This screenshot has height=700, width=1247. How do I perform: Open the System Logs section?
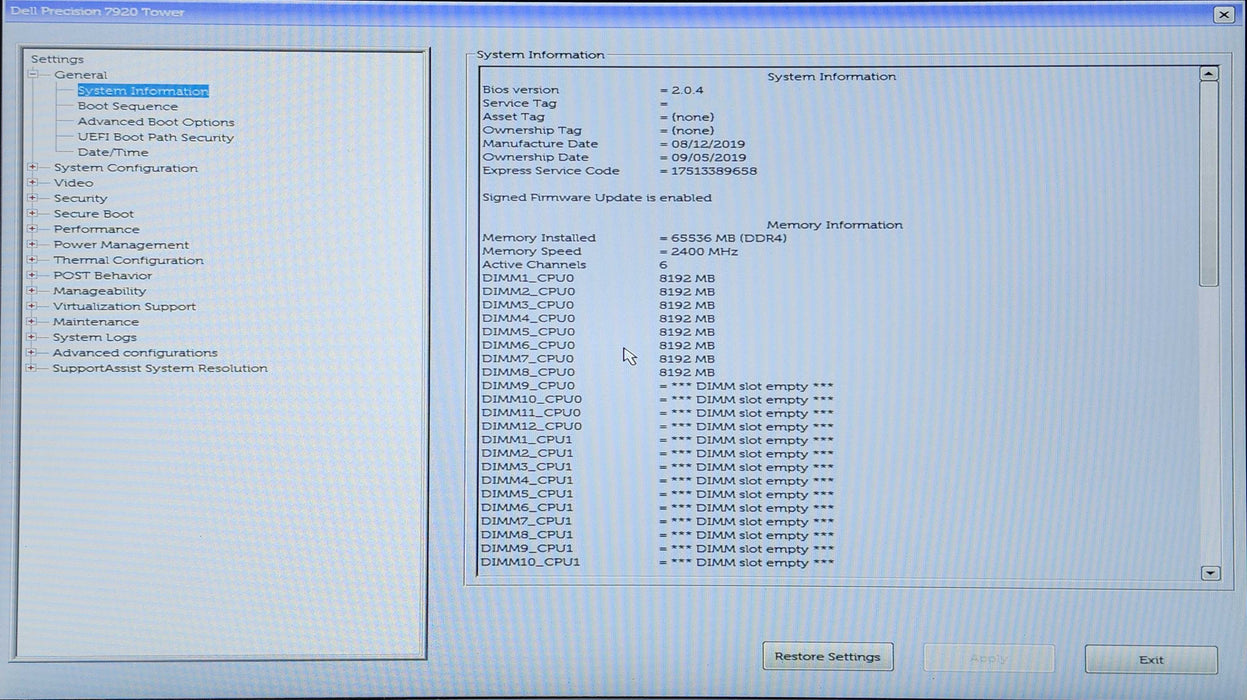pyautogui.click(x=94, y=337)
